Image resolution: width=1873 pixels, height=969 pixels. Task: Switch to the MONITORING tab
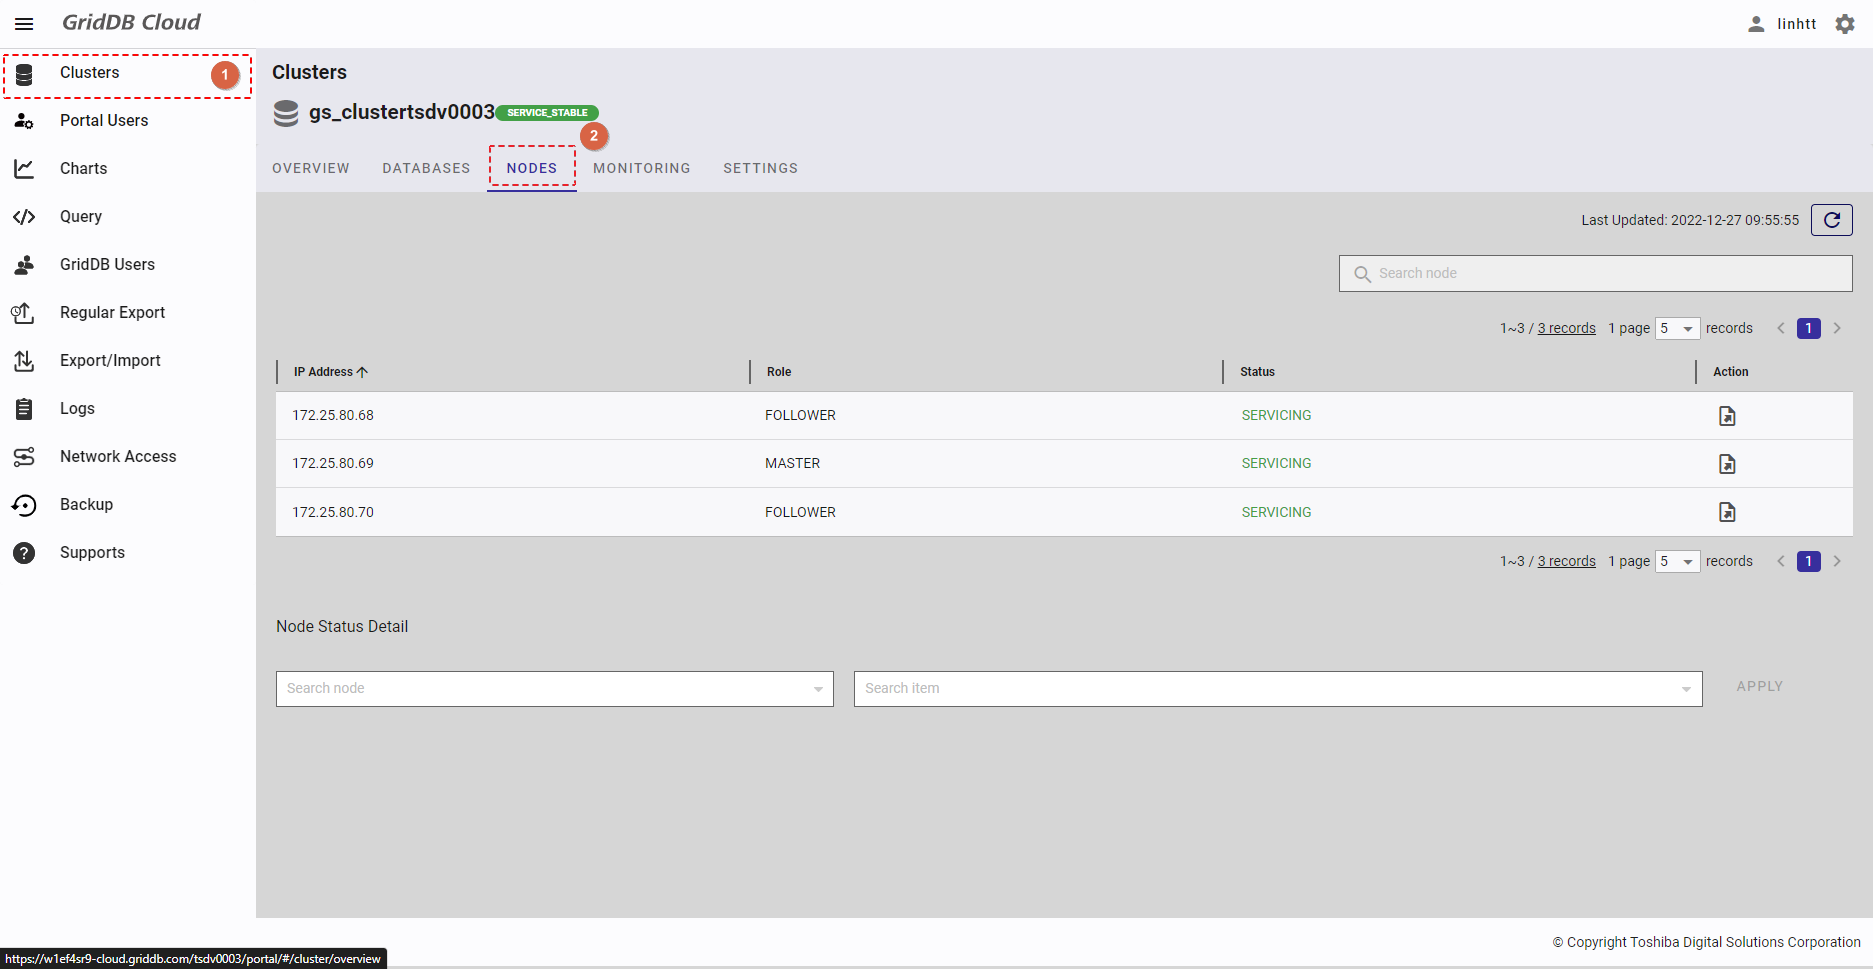coord(642,168)
